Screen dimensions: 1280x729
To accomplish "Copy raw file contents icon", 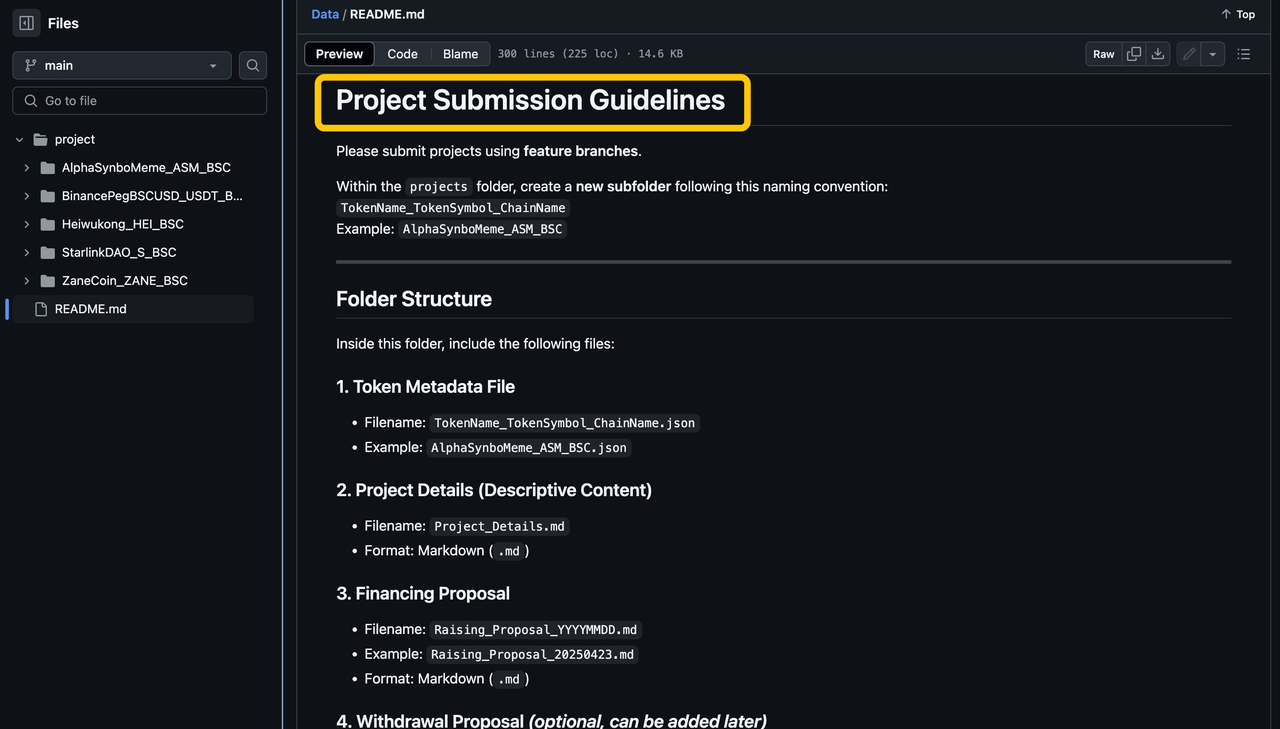I will click(x=1134, y=54).
